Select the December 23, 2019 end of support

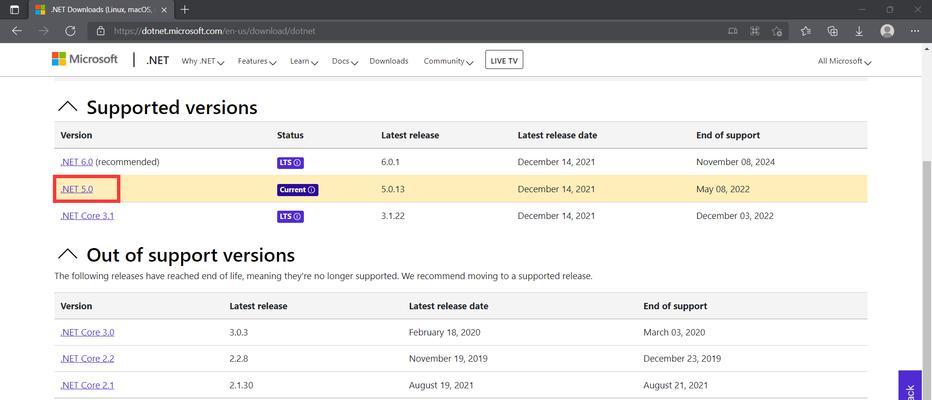(682, 359)
